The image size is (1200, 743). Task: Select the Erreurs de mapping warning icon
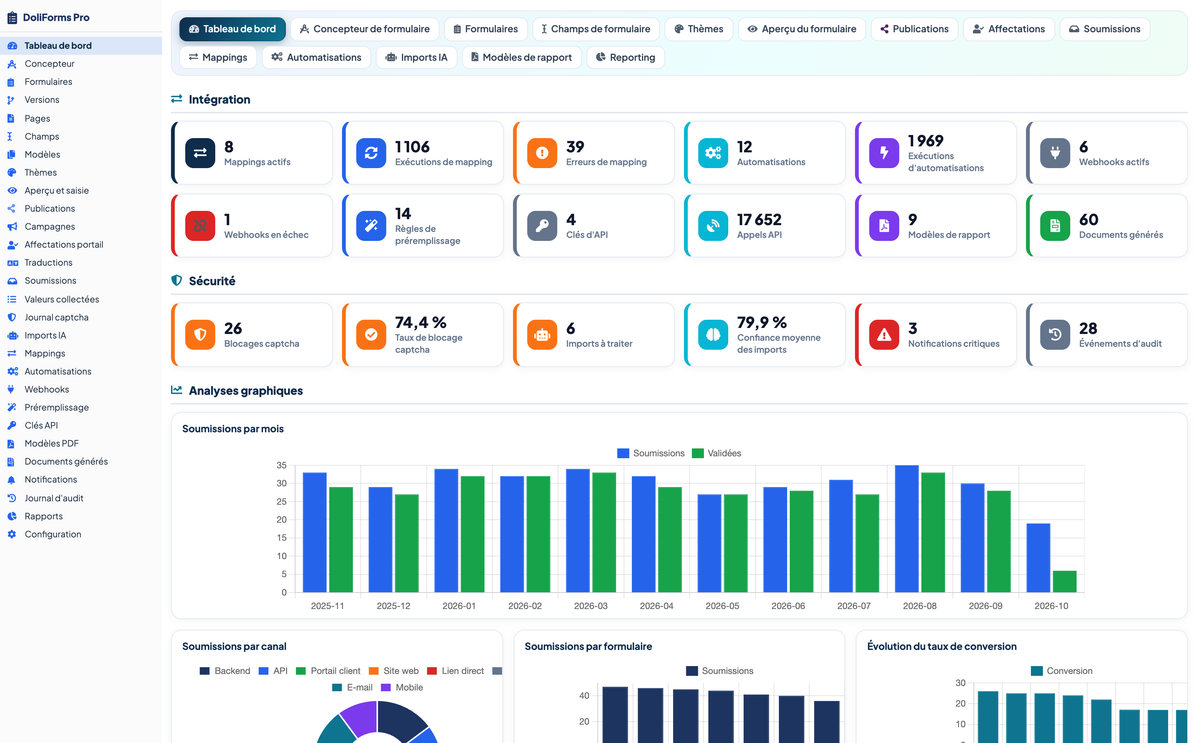(542, 153)
